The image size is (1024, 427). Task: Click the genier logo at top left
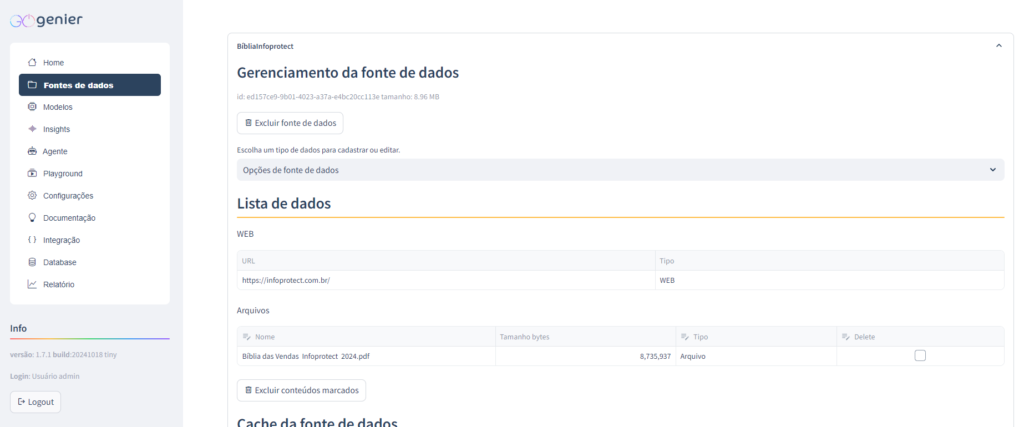pos(47,20)
